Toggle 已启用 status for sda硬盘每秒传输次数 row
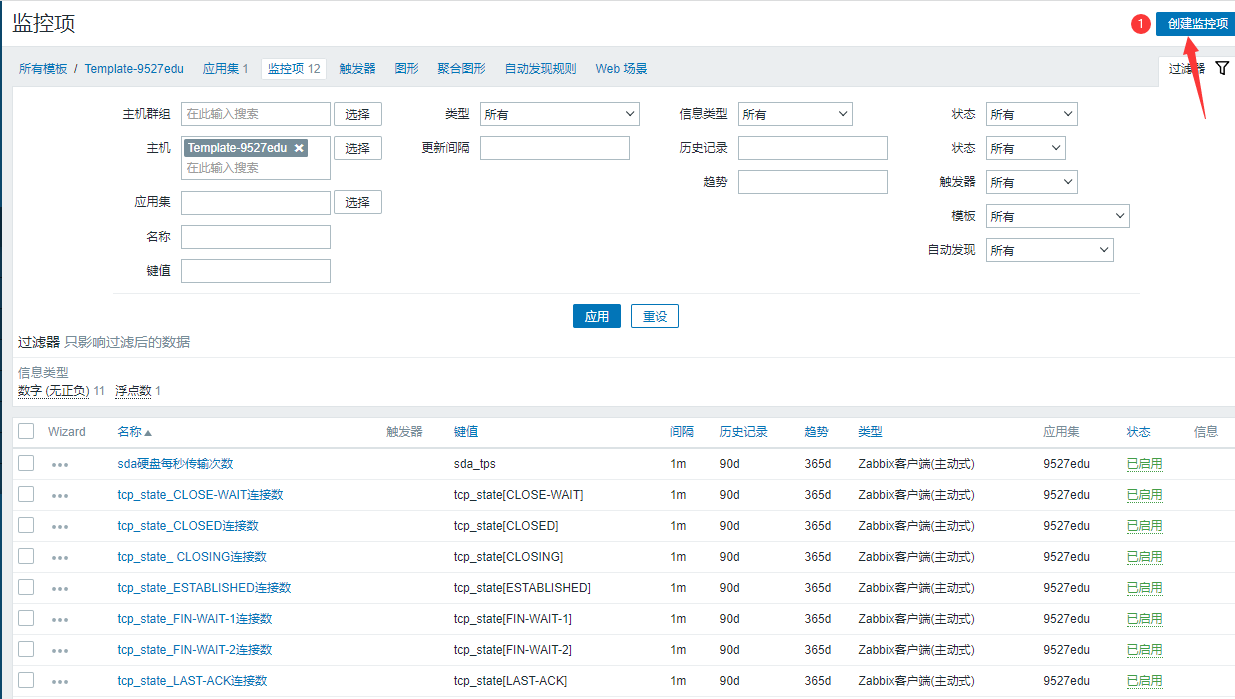This screenshot has height=699, width=1235. [x=1144, y=464]
